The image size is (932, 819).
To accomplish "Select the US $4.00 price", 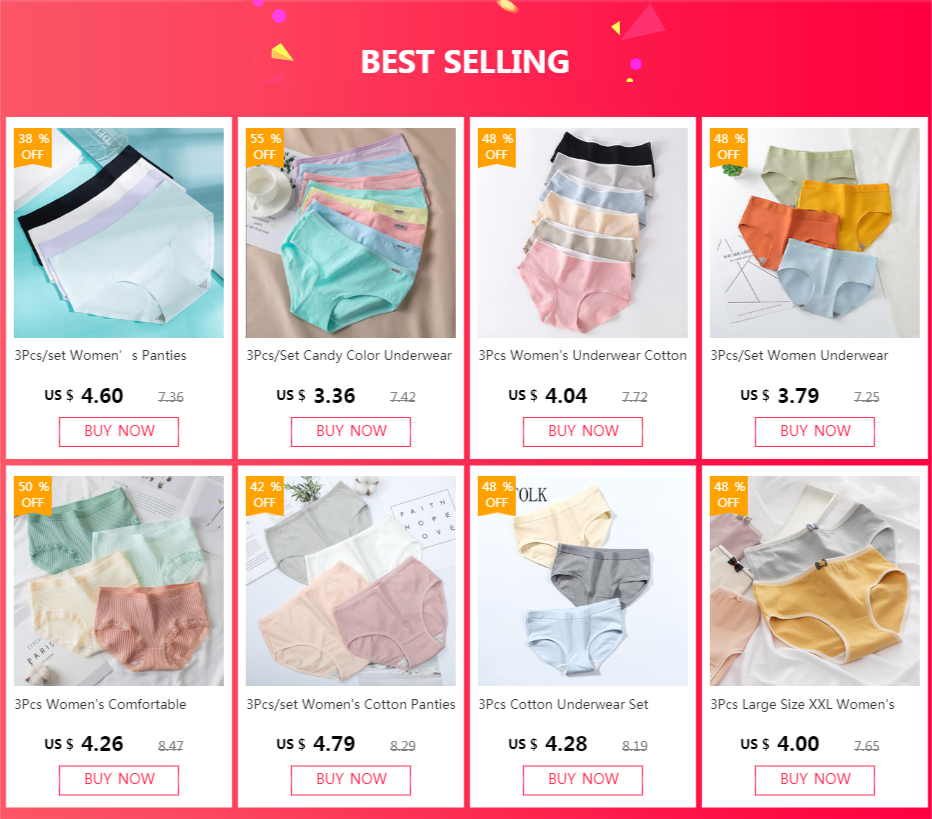I will [780, 744].
